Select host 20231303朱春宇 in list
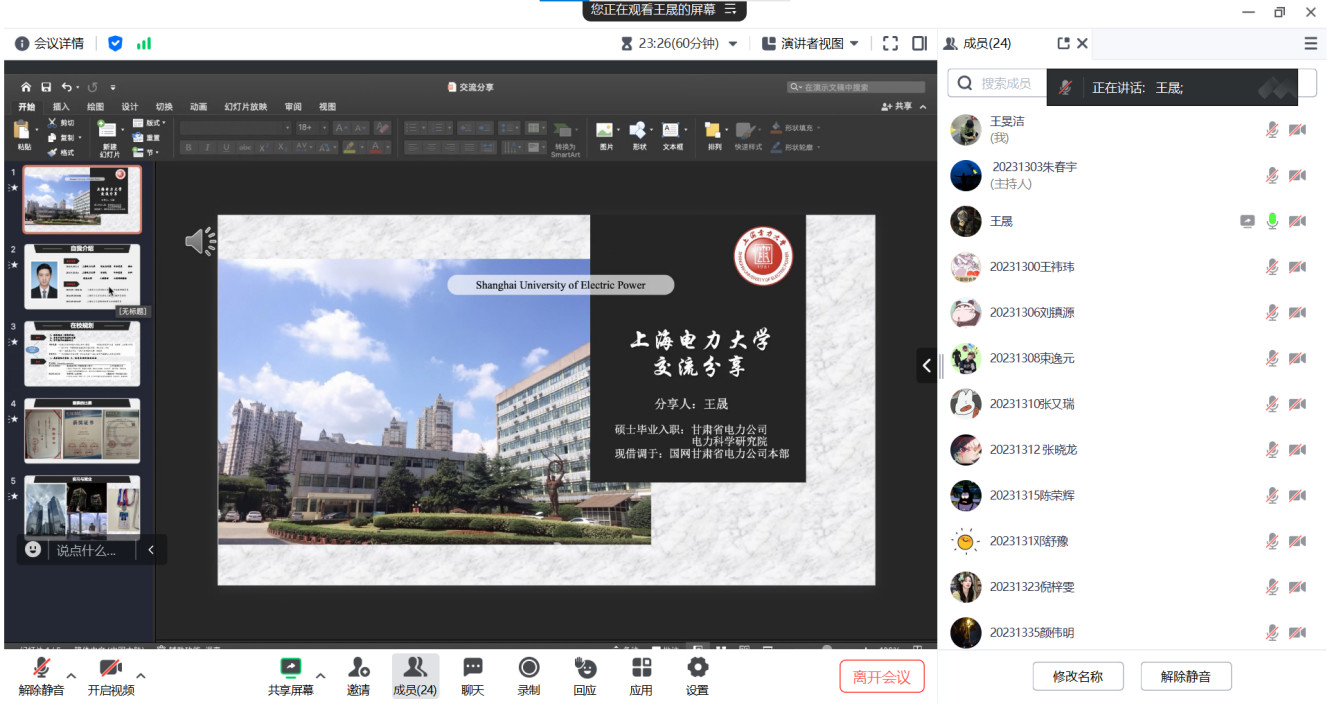 [x=1132, y=175]
